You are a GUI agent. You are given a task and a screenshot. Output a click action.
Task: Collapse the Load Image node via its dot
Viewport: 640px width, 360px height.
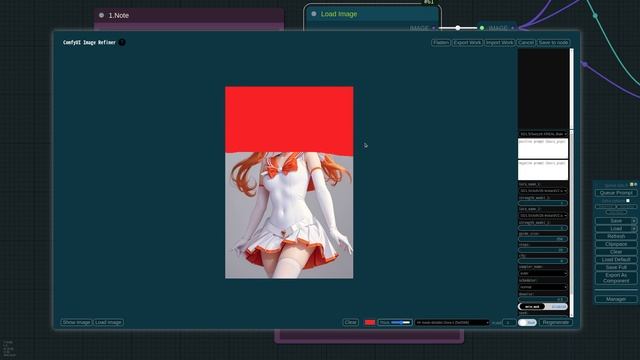(x=313, y=14)
